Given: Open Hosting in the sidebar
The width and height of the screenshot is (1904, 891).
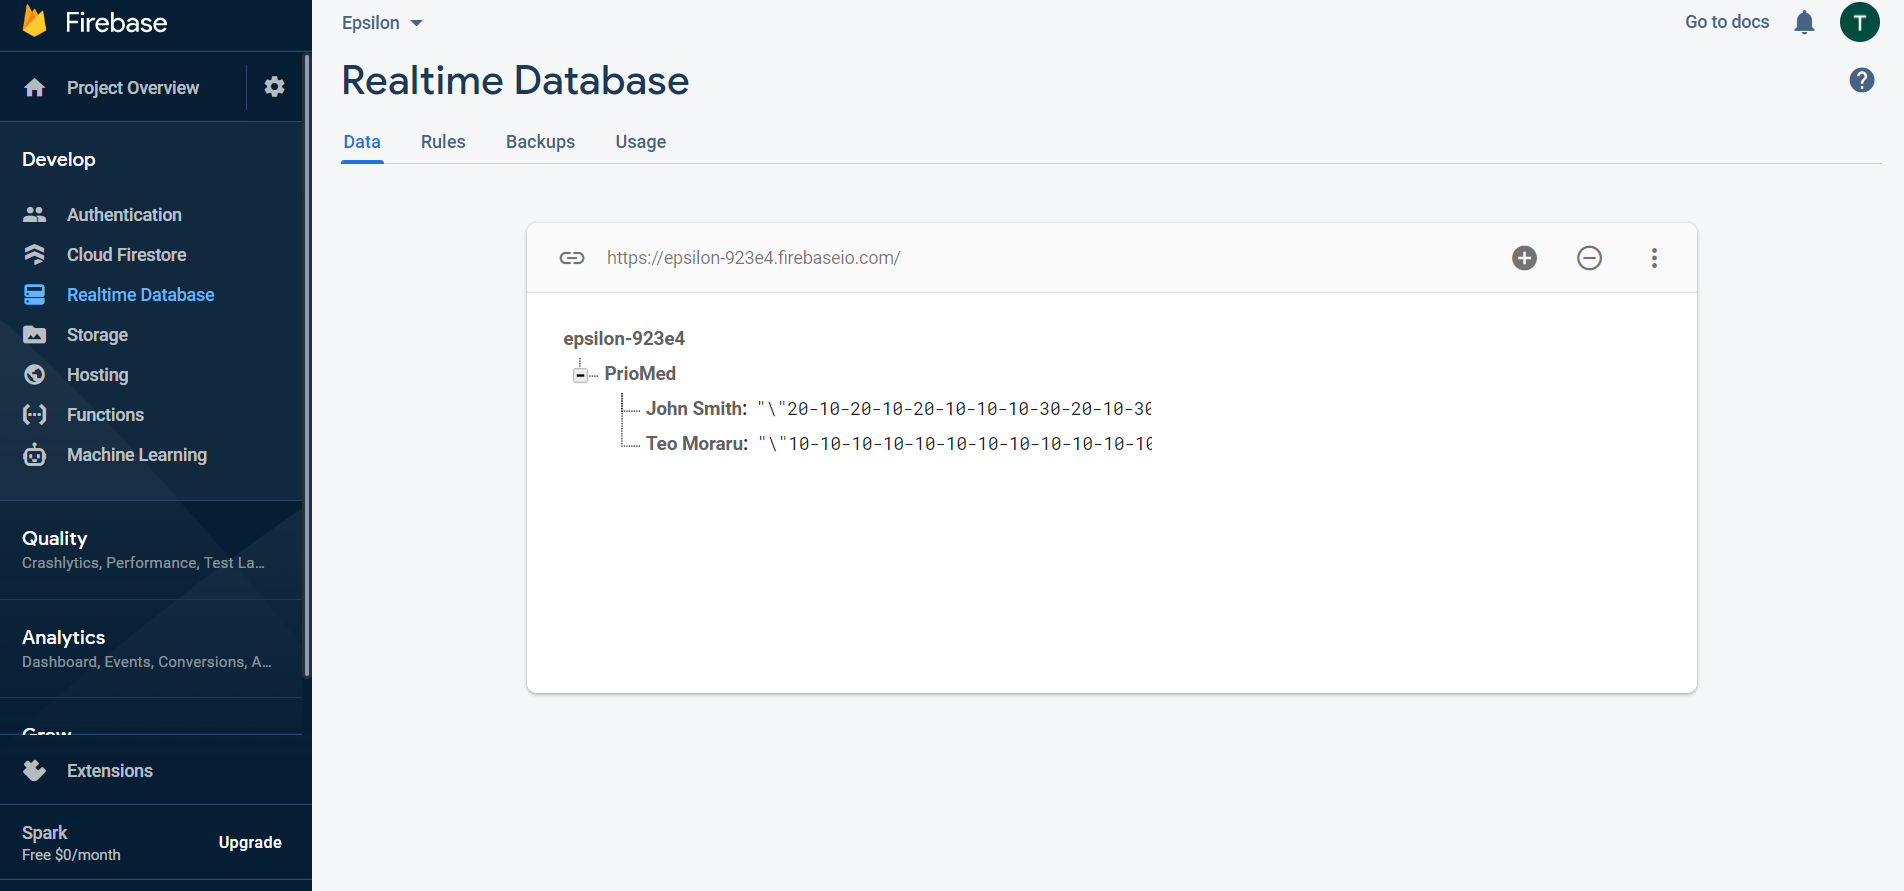Looking at the screenshot, I should [x=97, y=374].
